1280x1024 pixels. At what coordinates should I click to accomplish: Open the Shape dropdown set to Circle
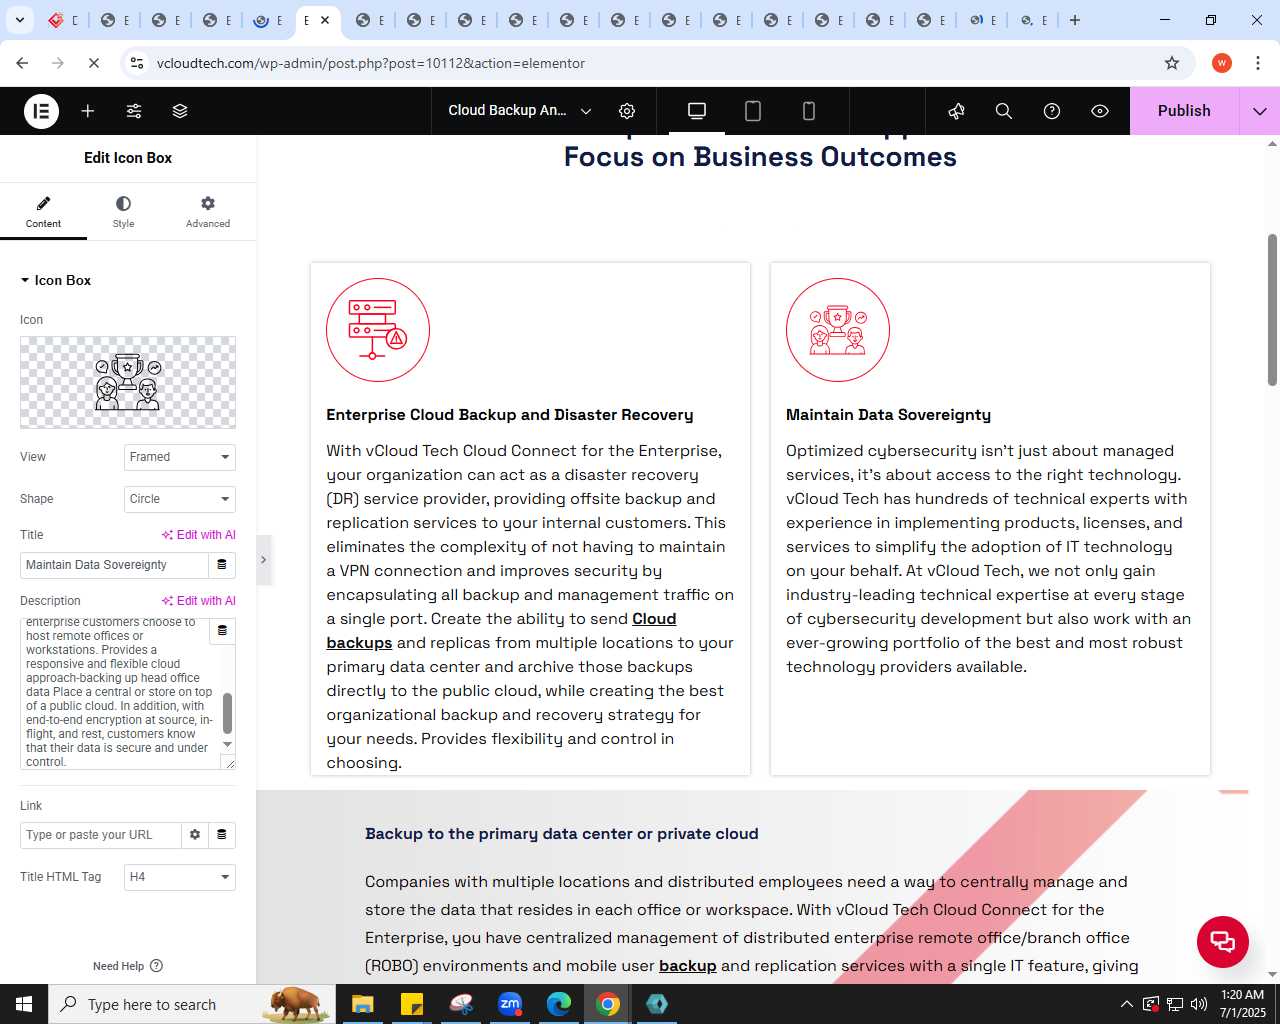(x=180, y=499)
